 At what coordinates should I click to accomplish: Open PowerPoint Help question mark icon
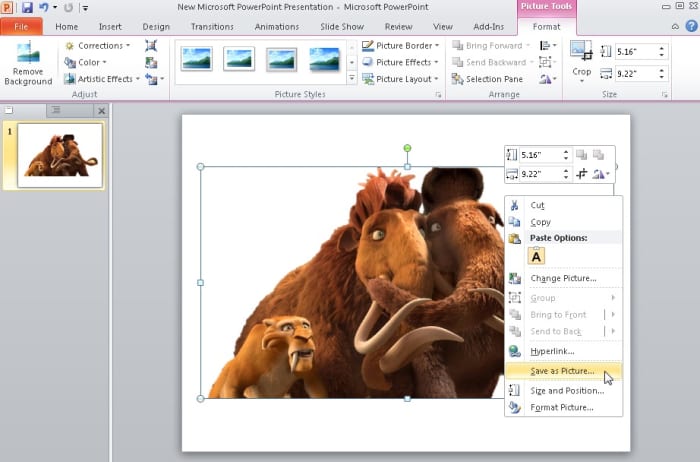[692, 26]
